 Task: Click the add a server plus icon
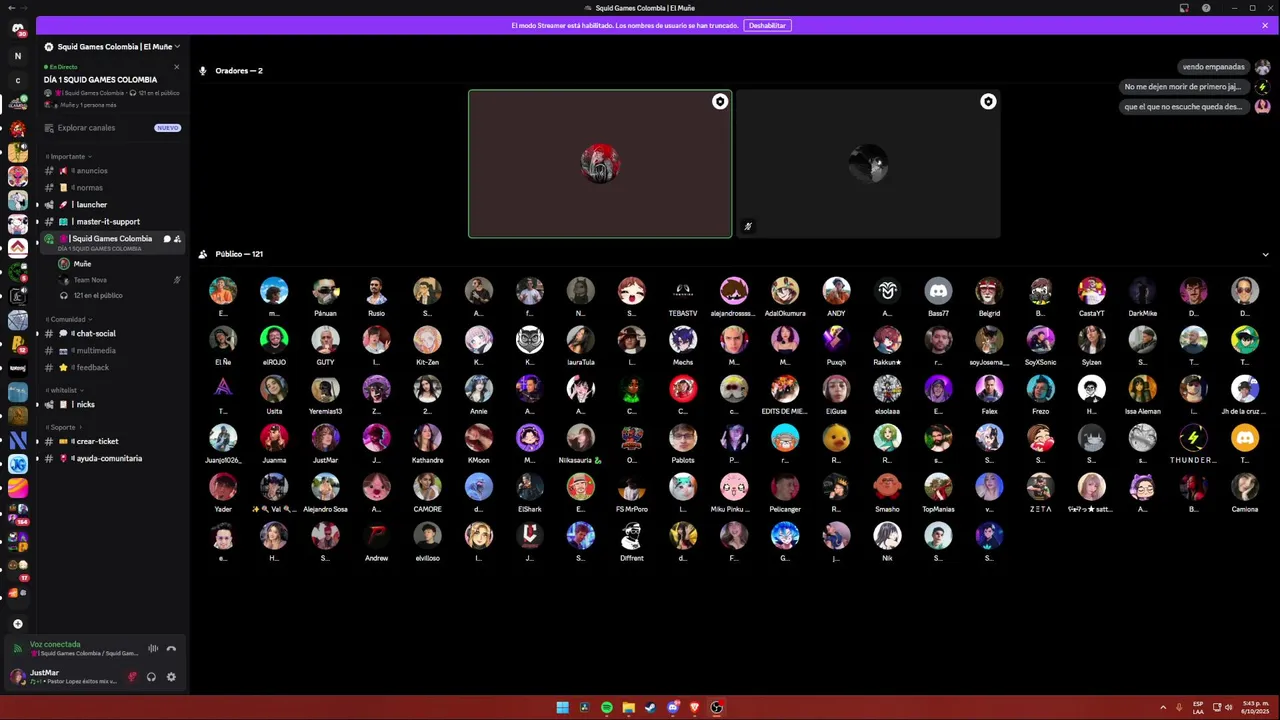click(17, 624)
